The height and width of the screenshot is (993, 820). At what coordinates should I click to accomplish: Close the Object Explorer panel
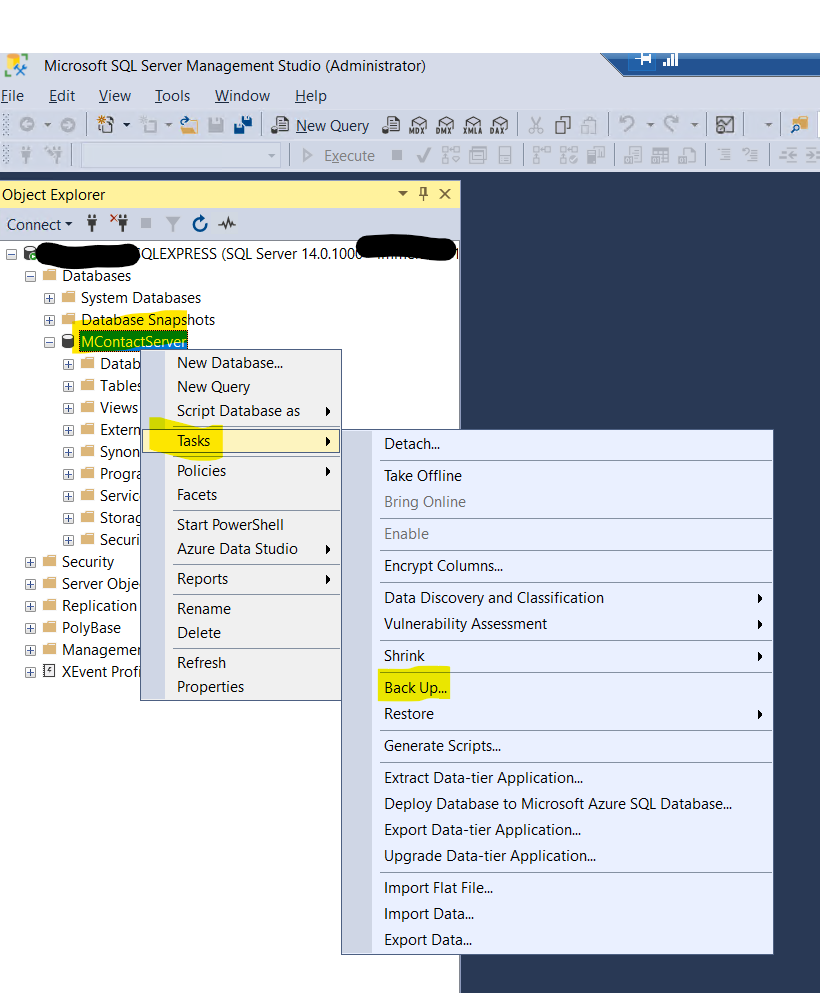[445, 194]
